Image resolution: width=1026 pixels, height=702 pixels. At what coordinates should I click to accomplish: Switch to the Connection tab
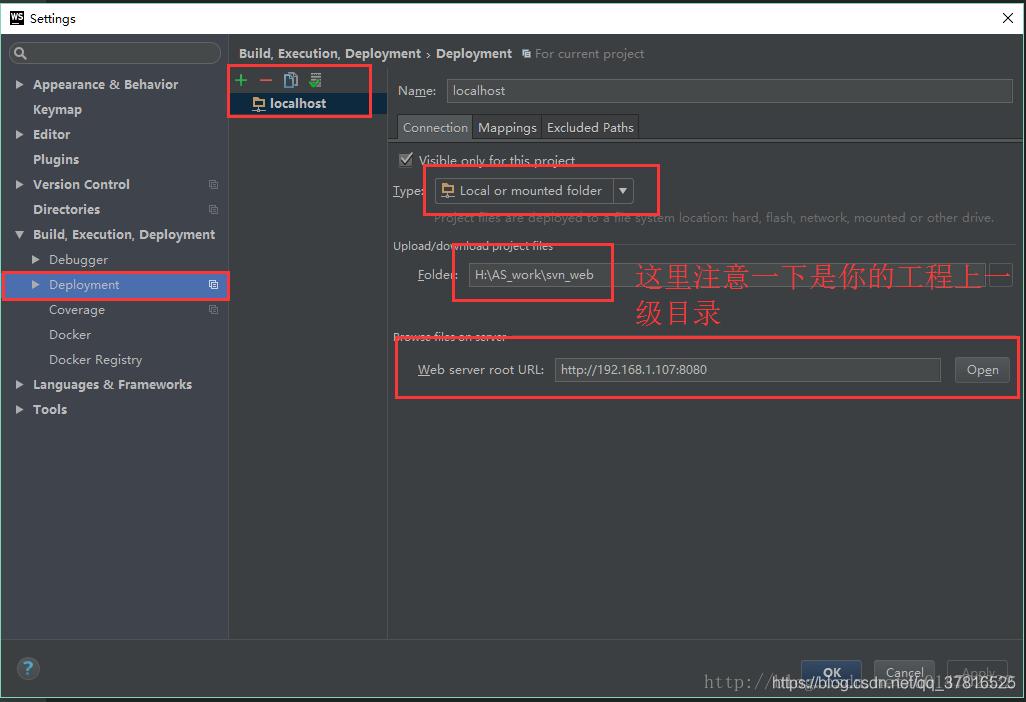pos(435,128)
